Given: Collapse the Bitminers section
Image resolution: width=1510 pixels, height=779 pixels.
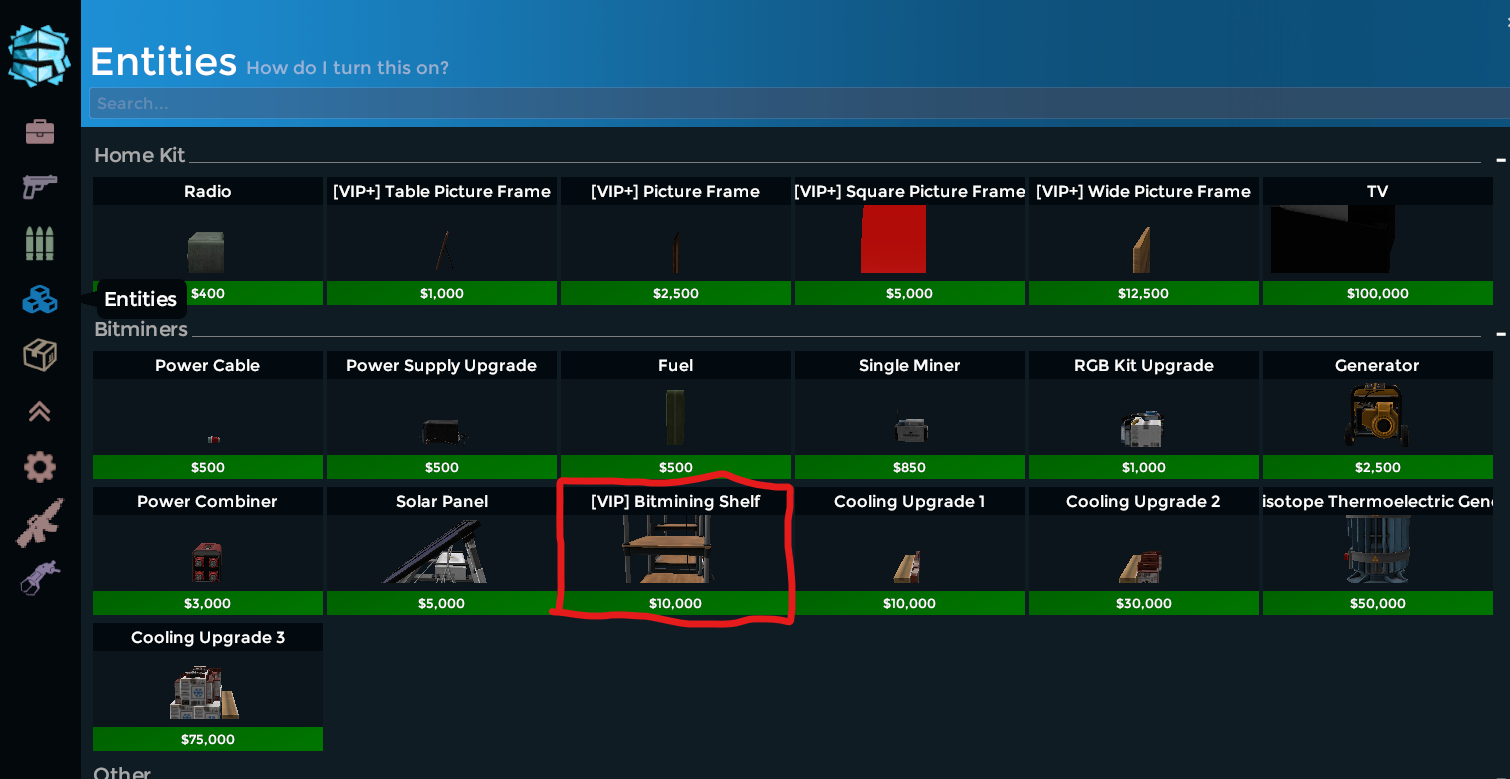Looking at the screenshot, I should 1500,334.
